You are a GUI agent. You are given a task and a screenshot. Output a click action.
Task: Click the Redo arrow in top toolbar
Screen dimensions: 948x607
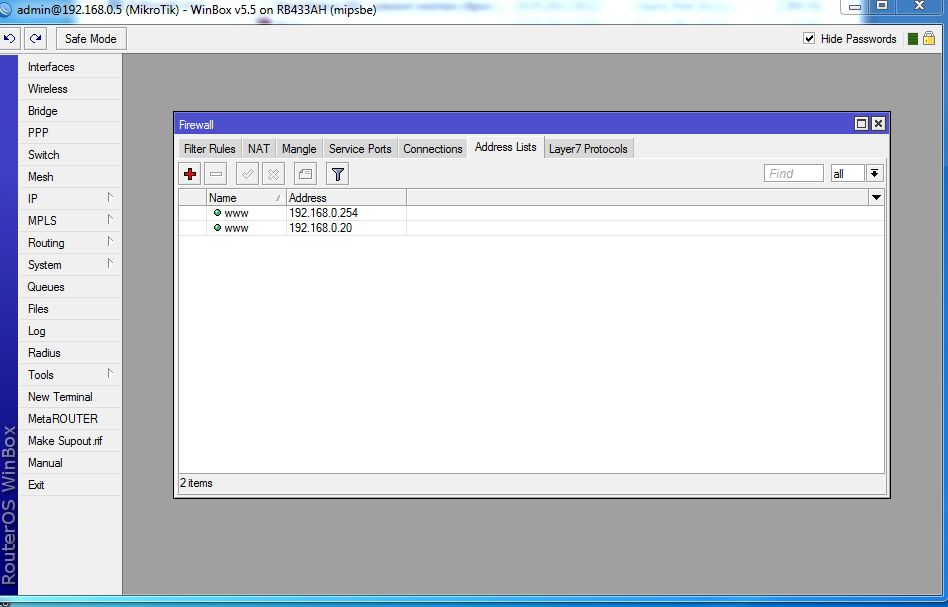36,39
